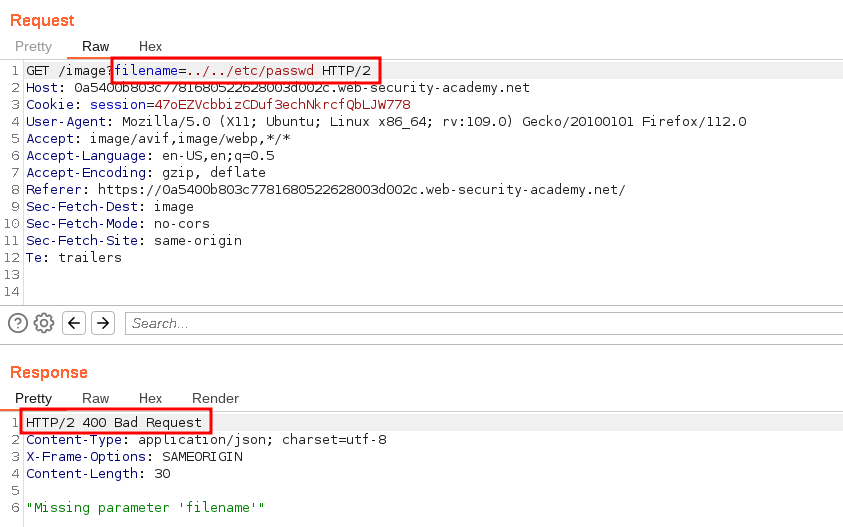Open the Response Render tab
Viewport: 843px width, 527px height.
coord(215,398)
